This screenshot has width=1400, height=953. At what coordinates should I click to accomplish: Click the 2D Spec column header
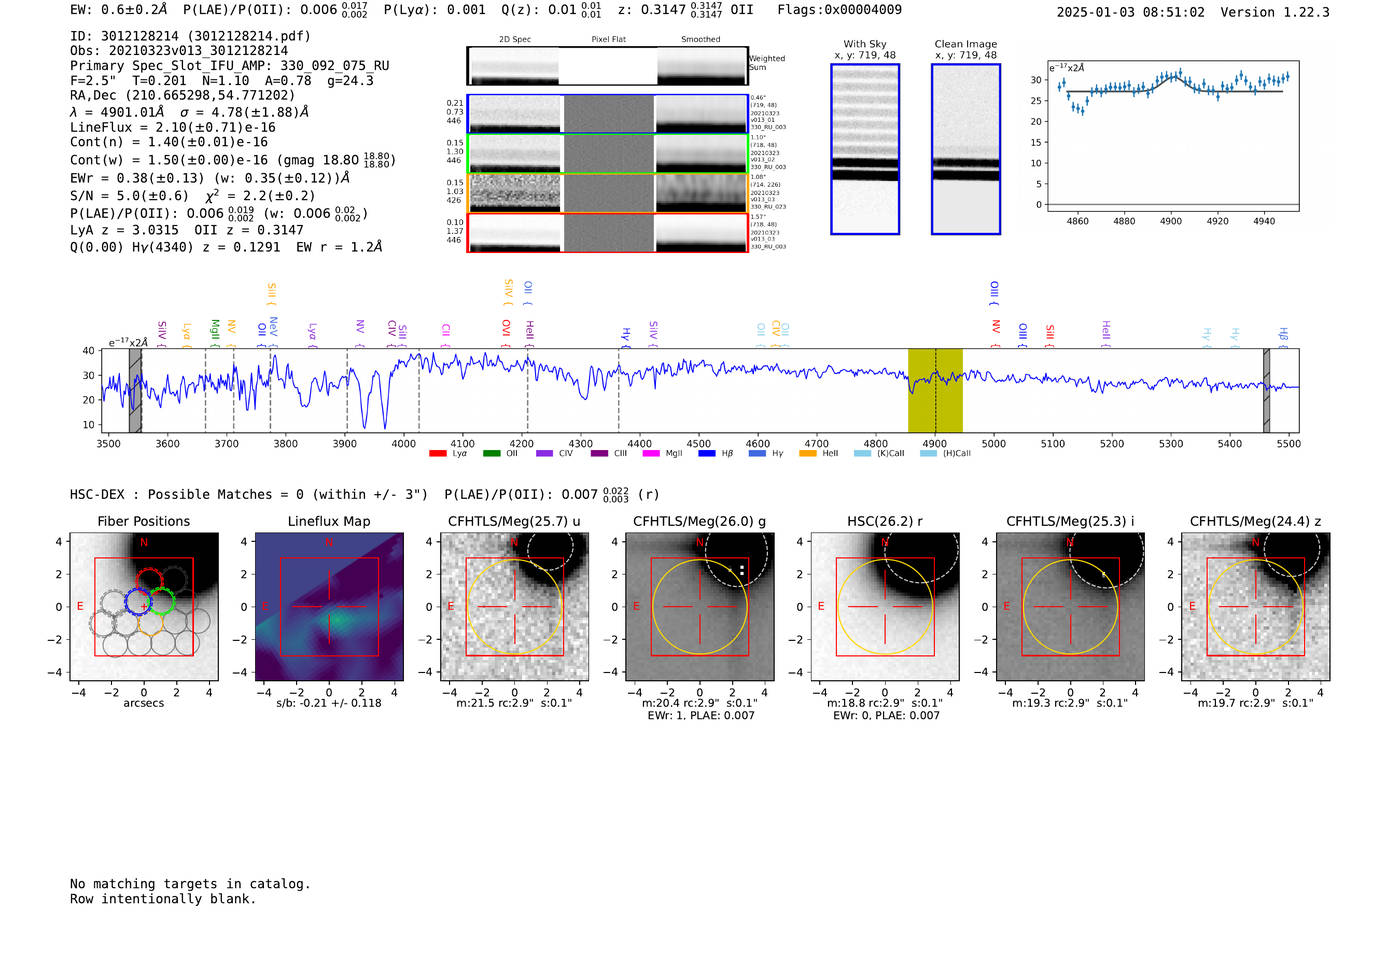[x=515, y=40]
